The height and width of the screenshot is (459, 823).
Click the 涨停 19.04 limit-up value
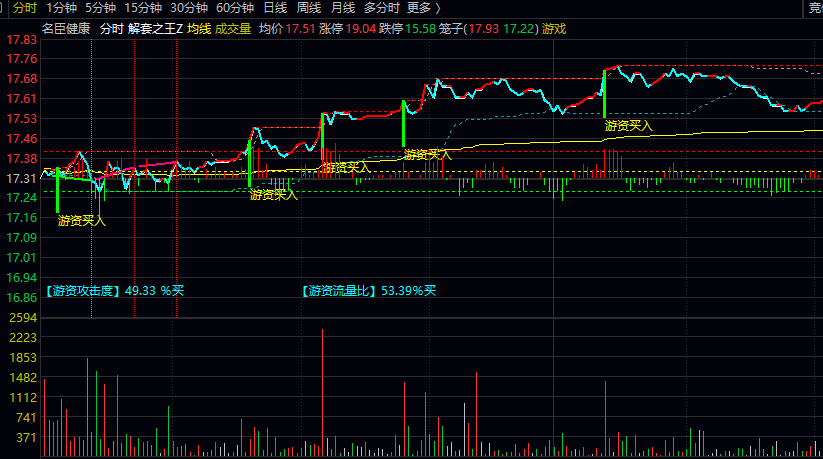tap(347, 28)
